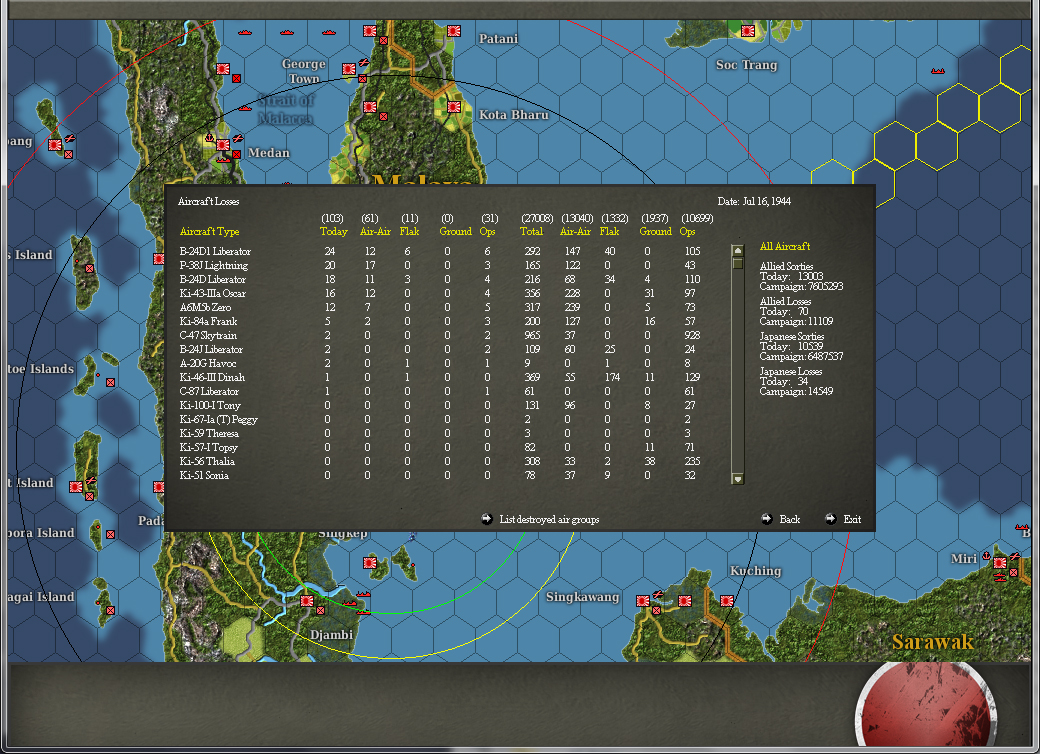Click the ship icon in the Strait of Malacca
The image size is (1040, 754).
(x=245, y=108)
